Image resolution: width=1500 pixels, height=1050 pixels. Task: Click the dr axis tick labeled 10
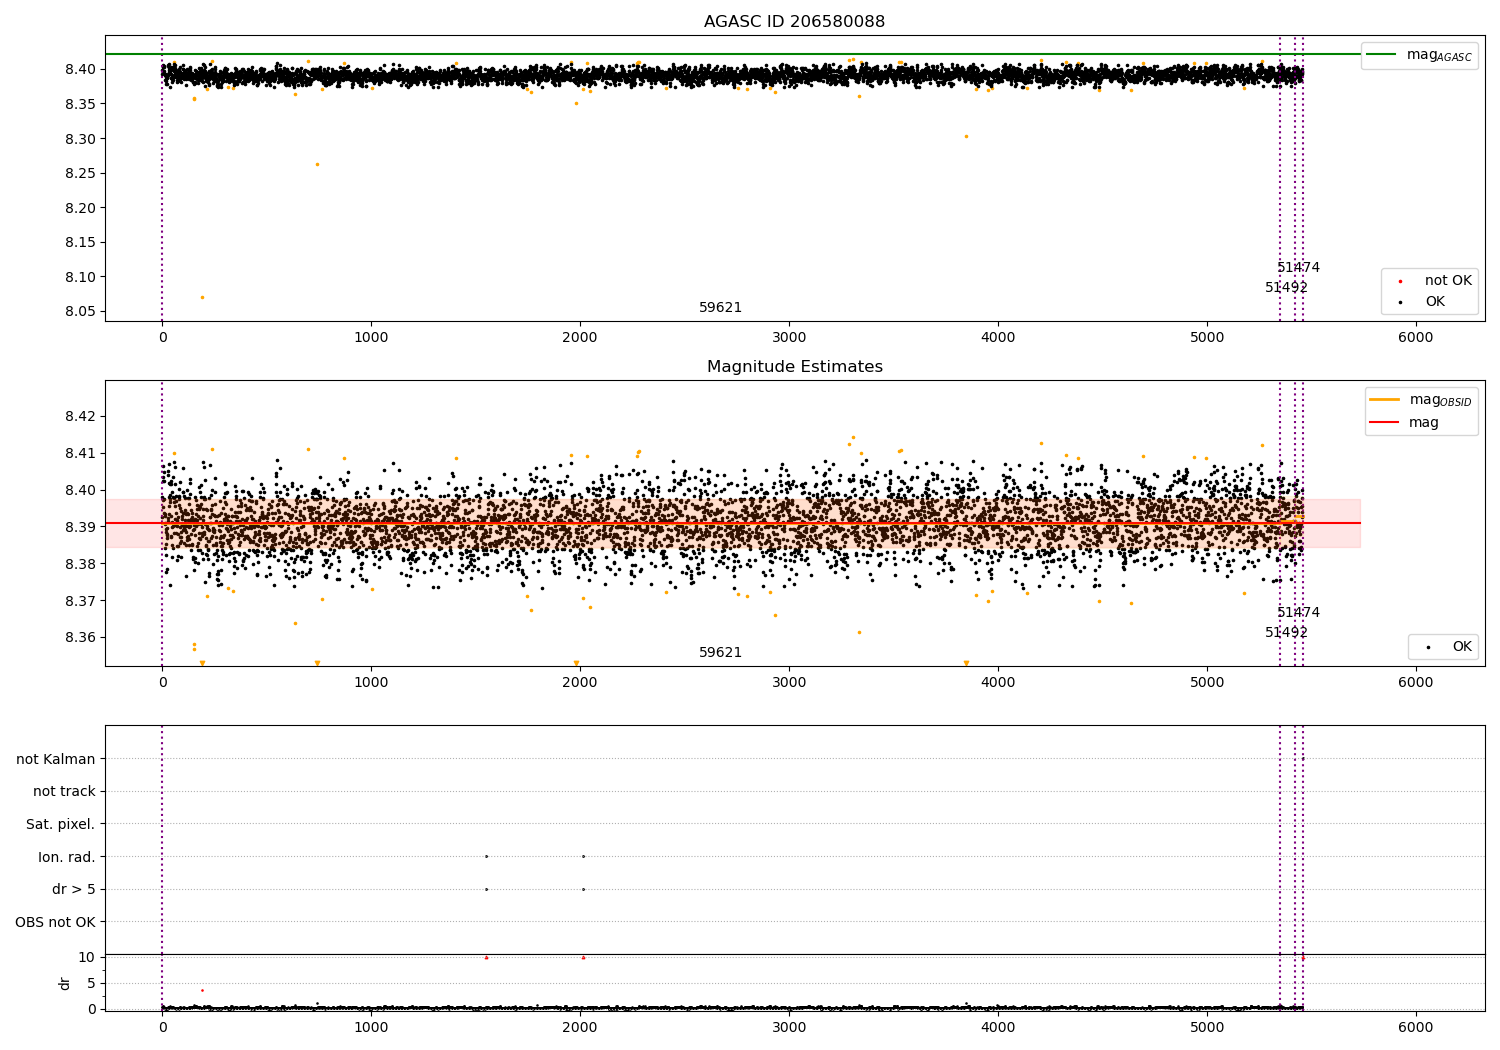[87, 957]
